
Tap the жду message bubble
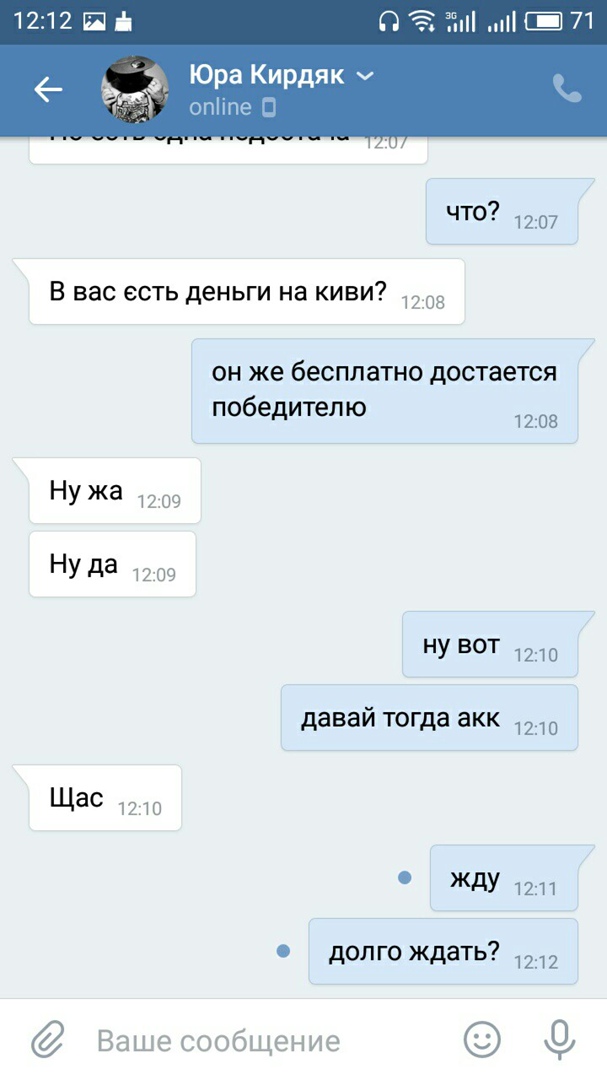coord(504,878)
